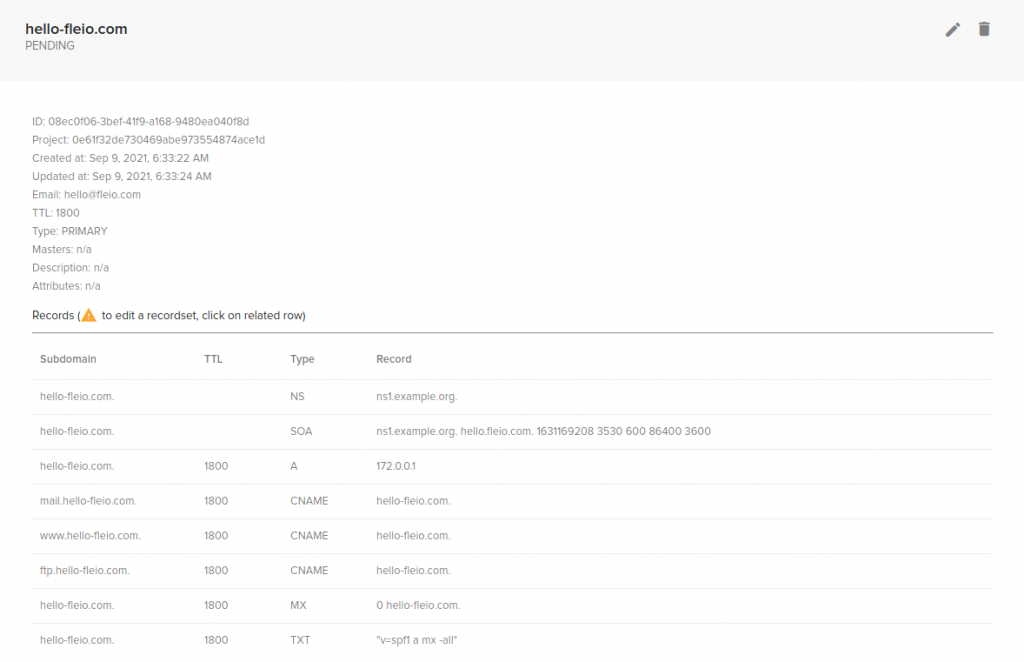
Task: Click the Description: n/a line
Action: 71,268
